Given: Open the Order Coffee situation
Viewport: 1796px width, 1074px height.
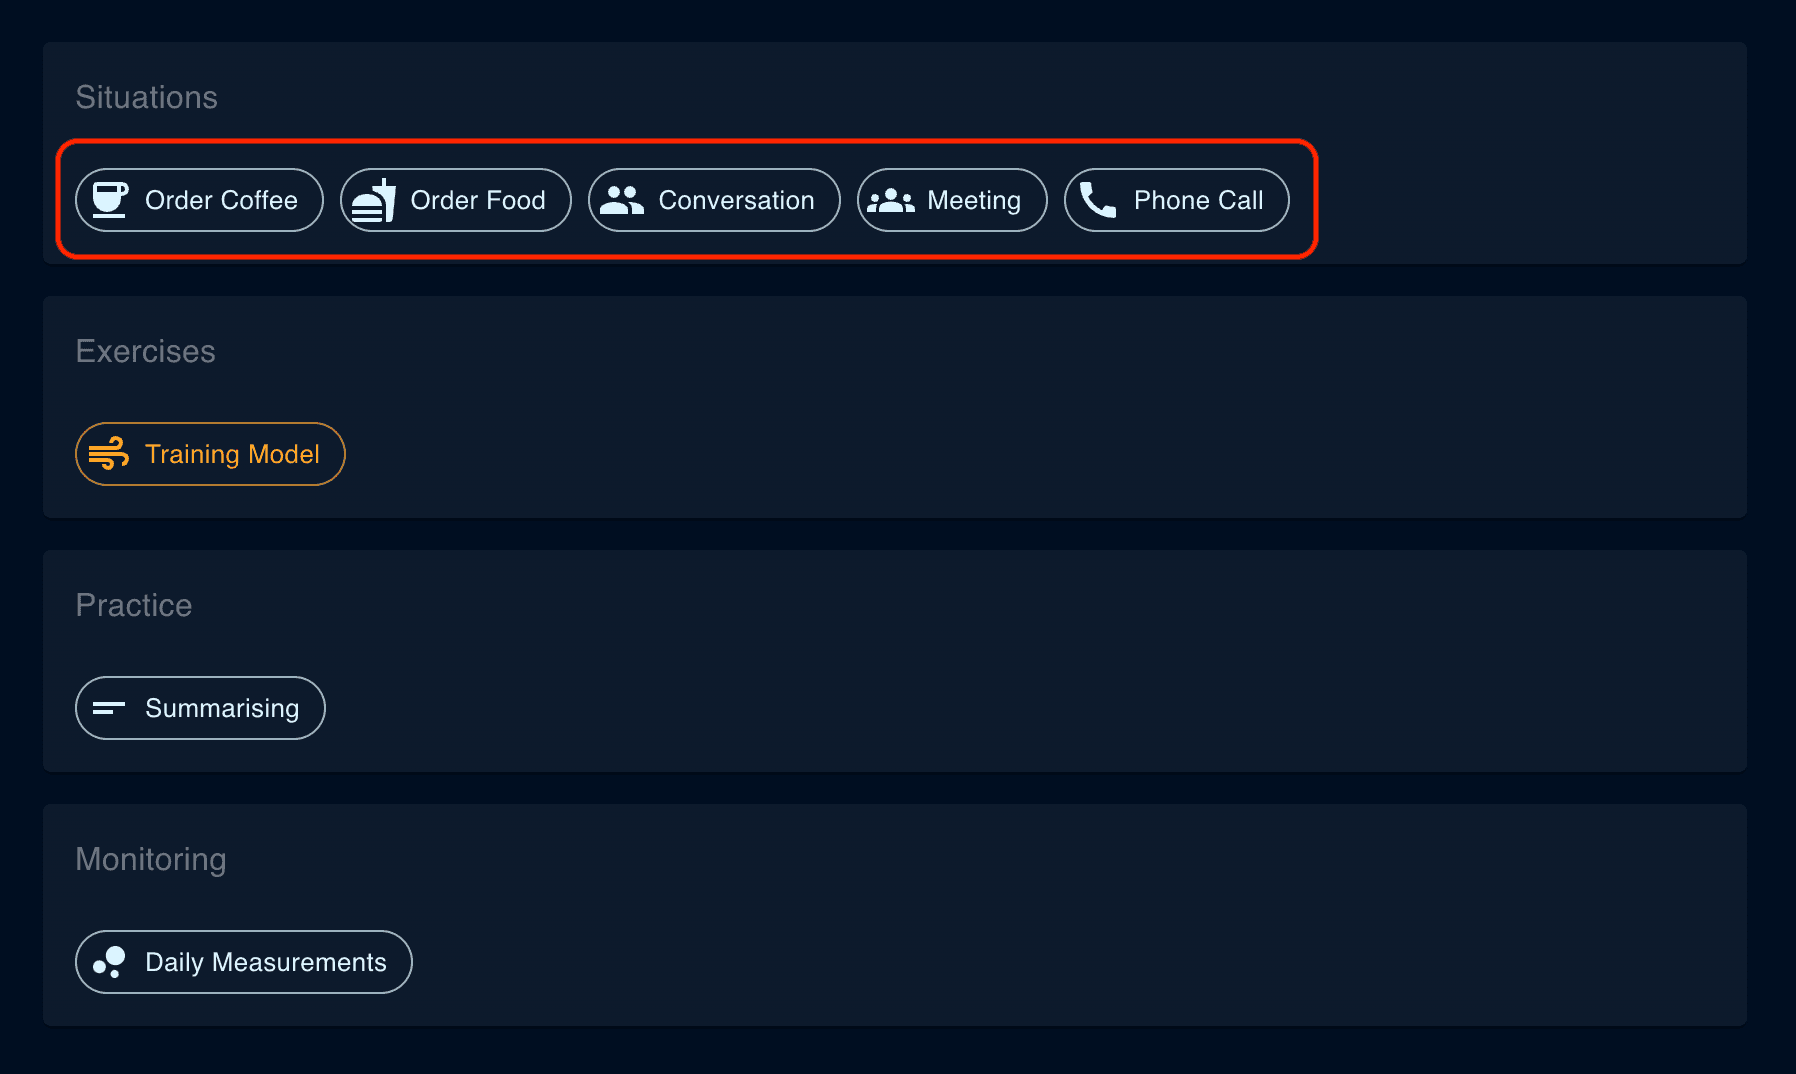Looking at the screenshot, I should click(200, 200).
